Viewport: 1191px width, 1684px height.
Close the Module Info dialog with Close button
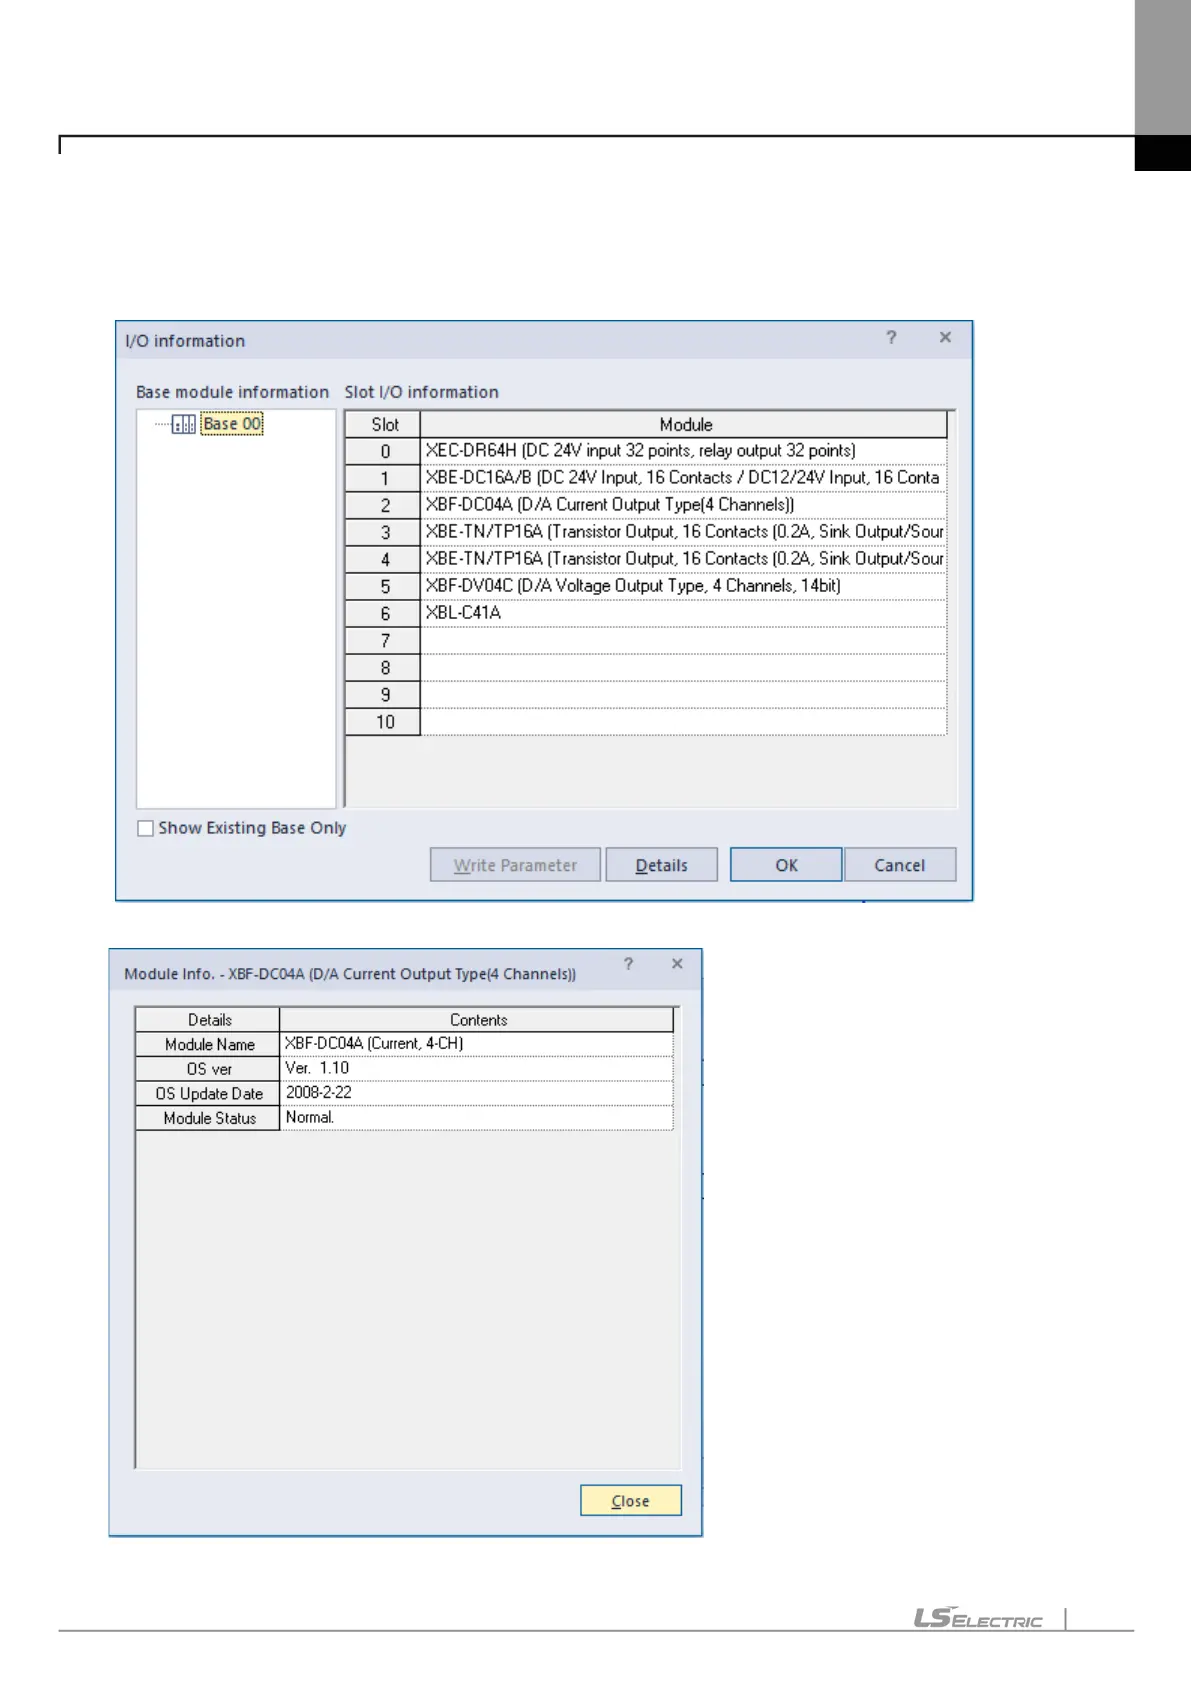pos(630,1501)
